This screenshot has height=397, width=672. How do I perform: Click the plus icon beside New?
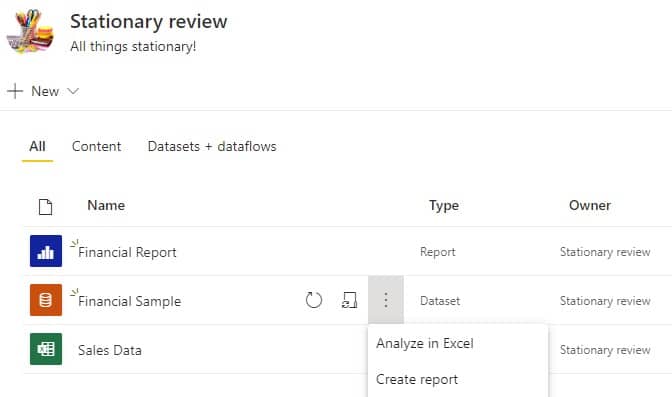[x=15, y=91]
